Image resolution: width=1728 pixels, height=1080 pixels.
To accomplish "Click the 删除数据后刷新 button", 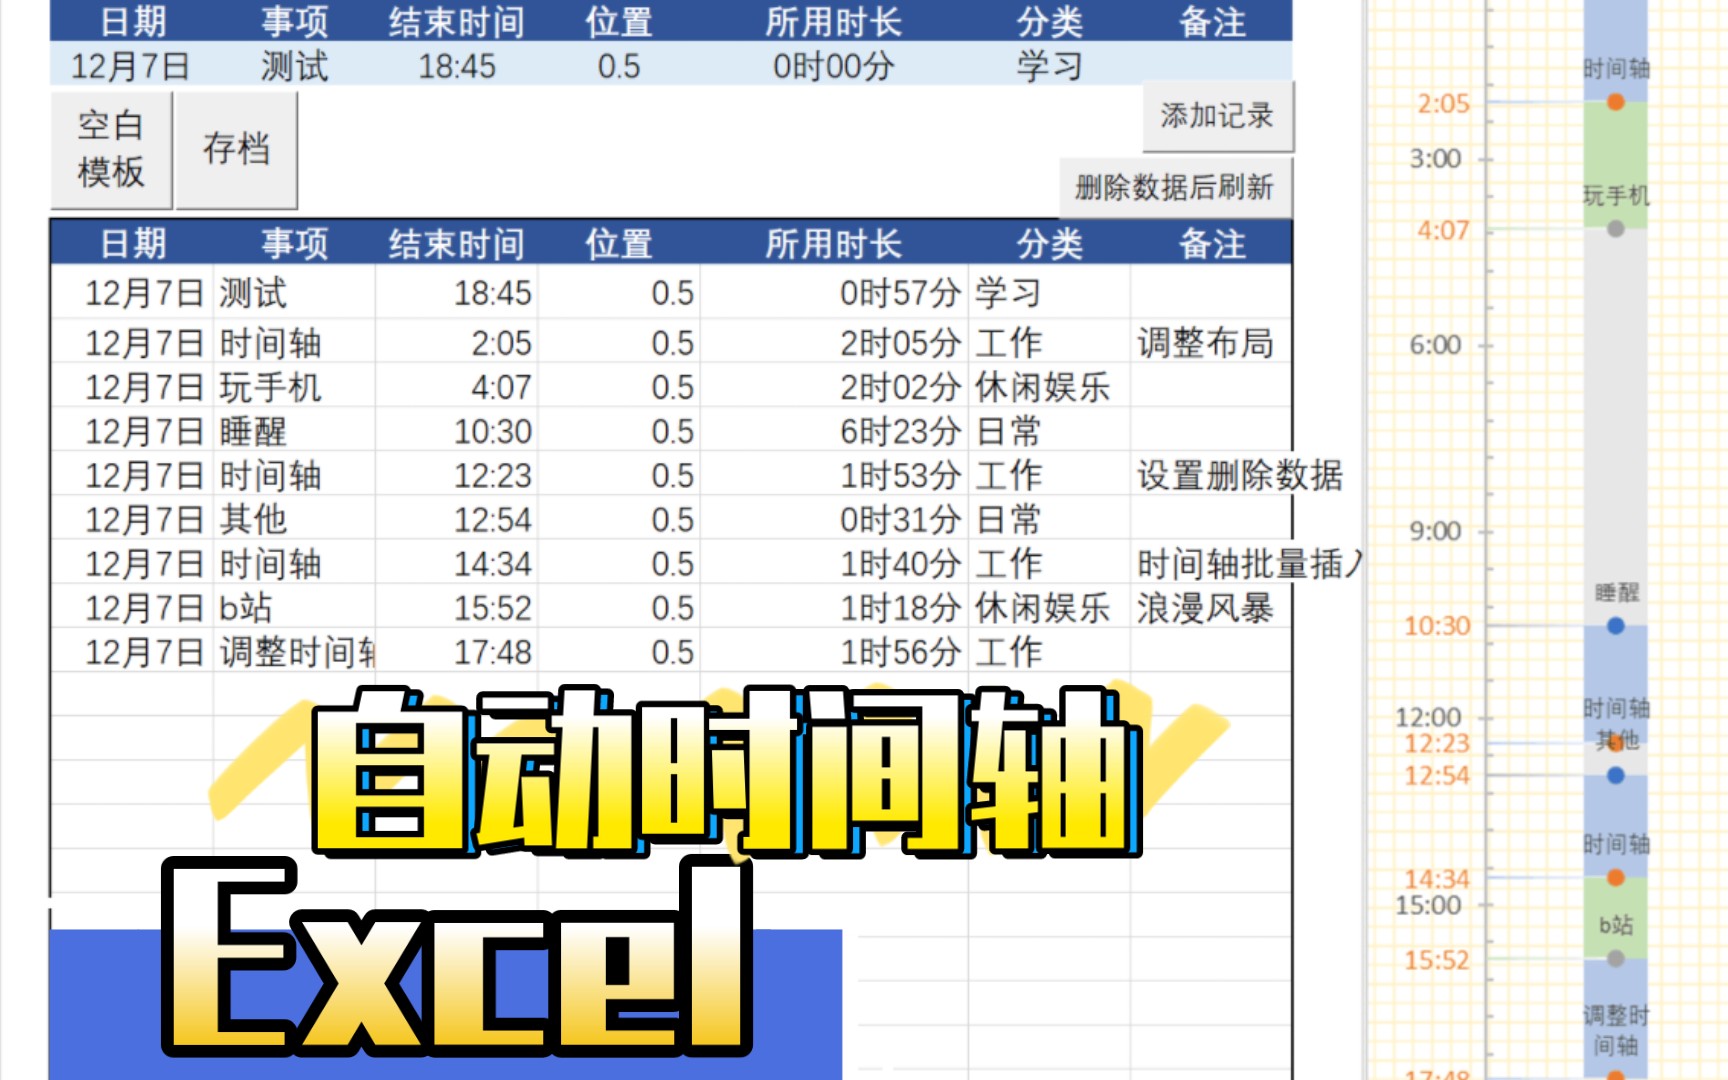I will coord(1177,188).
